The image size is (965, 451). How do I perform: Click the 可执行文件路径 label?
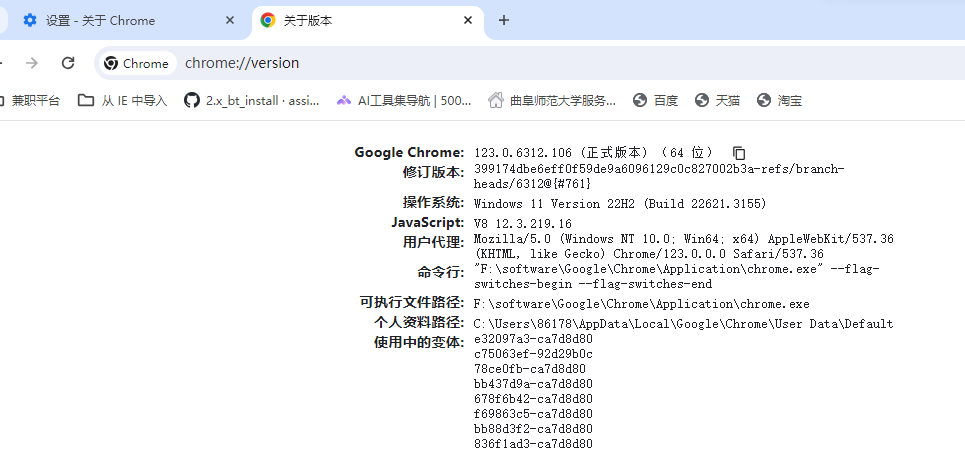pyautogui.click(x=412, y=302)
